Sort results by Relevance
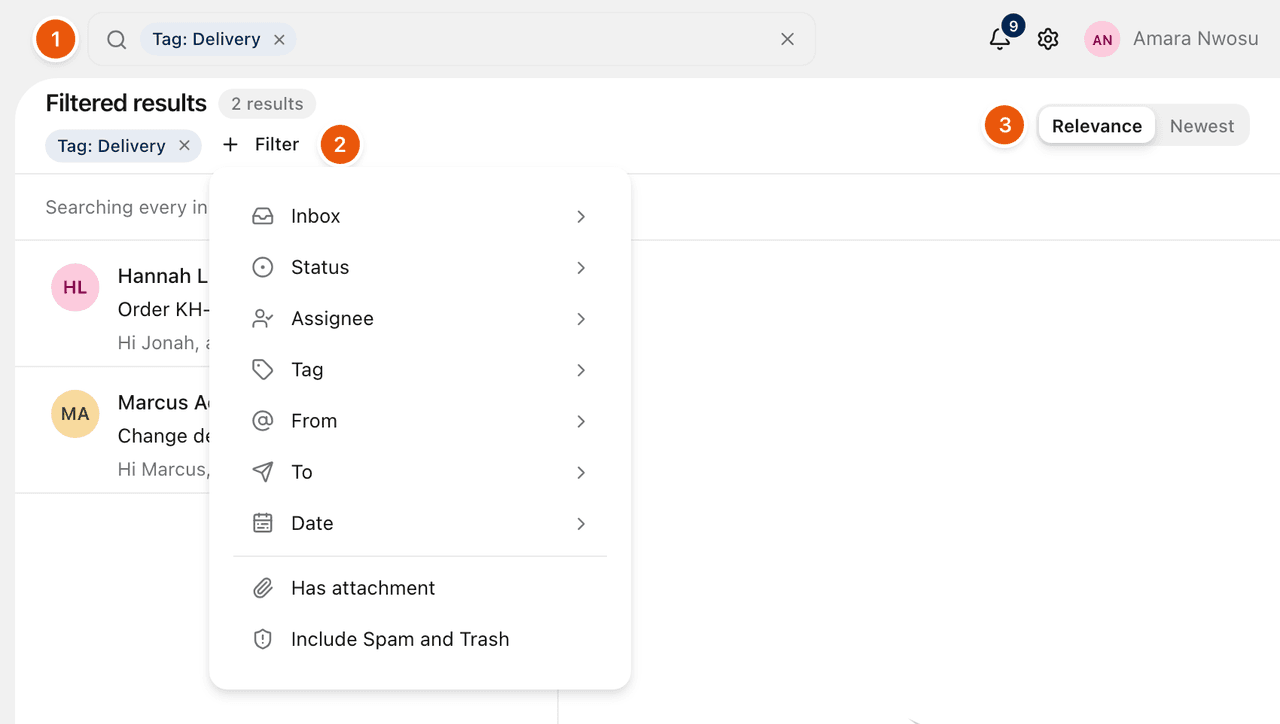Image resolution: width=1280 pixels, height=724 pixels. [1097, 126]
